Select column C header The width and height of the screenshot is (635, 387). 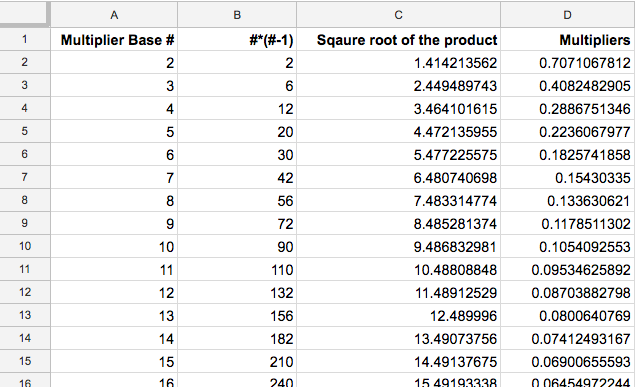tap(398, 15)
